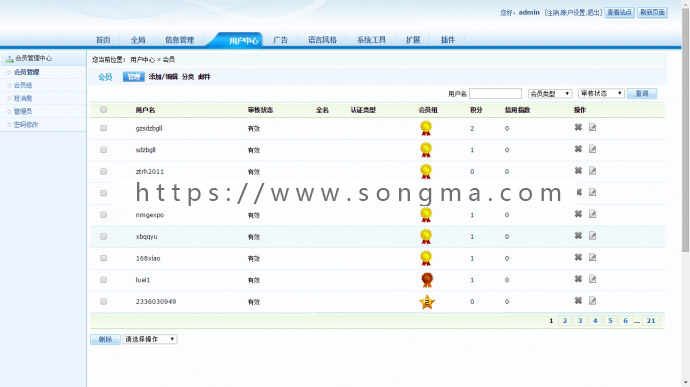Delete xbqqyu with its X icon
Screen dimensions: 690x387
(x=578, y=236)
